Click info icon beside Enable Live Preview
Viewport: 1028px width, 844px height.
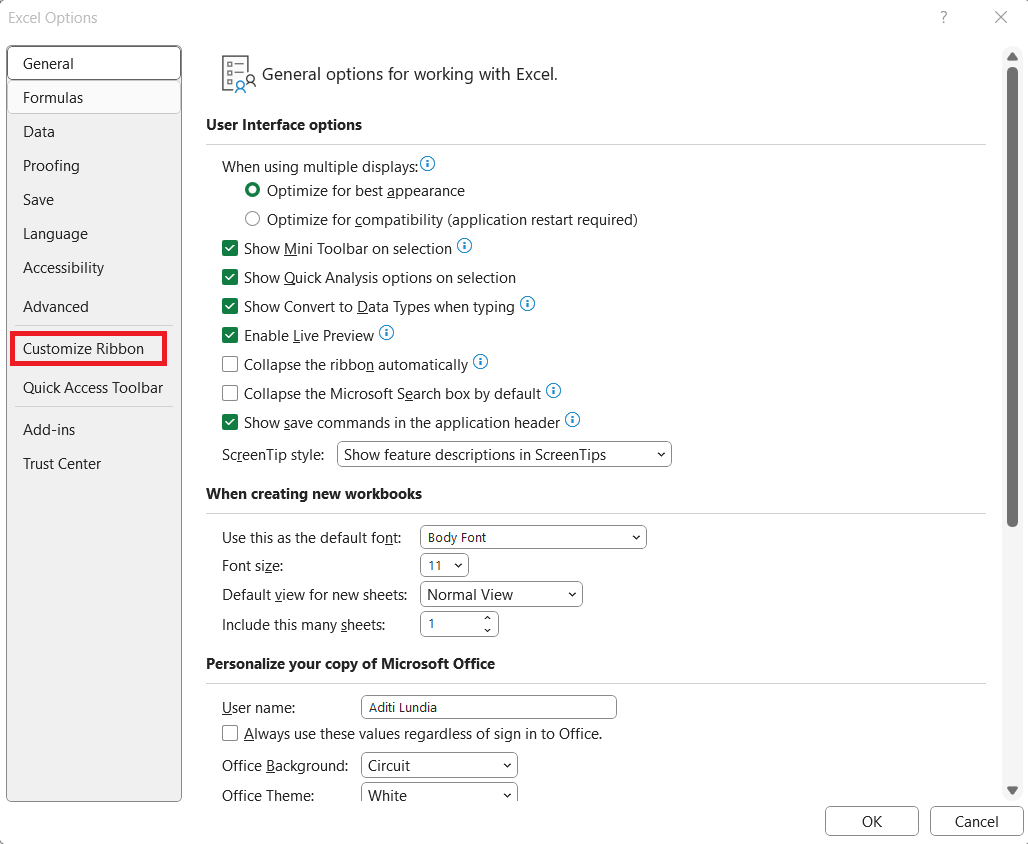click(x=387, y=333)
